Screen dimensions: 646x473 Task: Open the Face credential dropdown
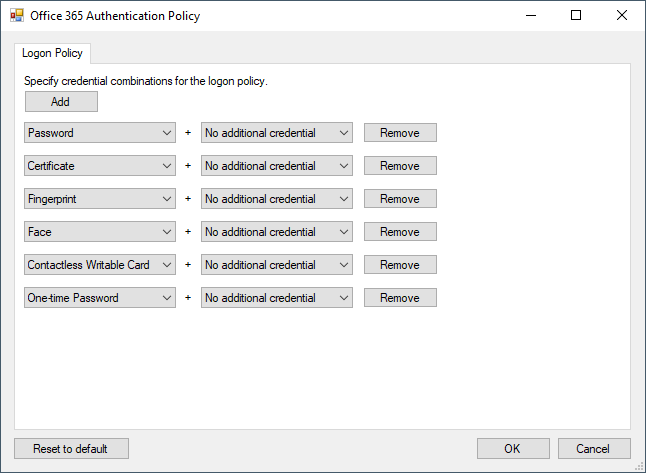click(100, 232)
